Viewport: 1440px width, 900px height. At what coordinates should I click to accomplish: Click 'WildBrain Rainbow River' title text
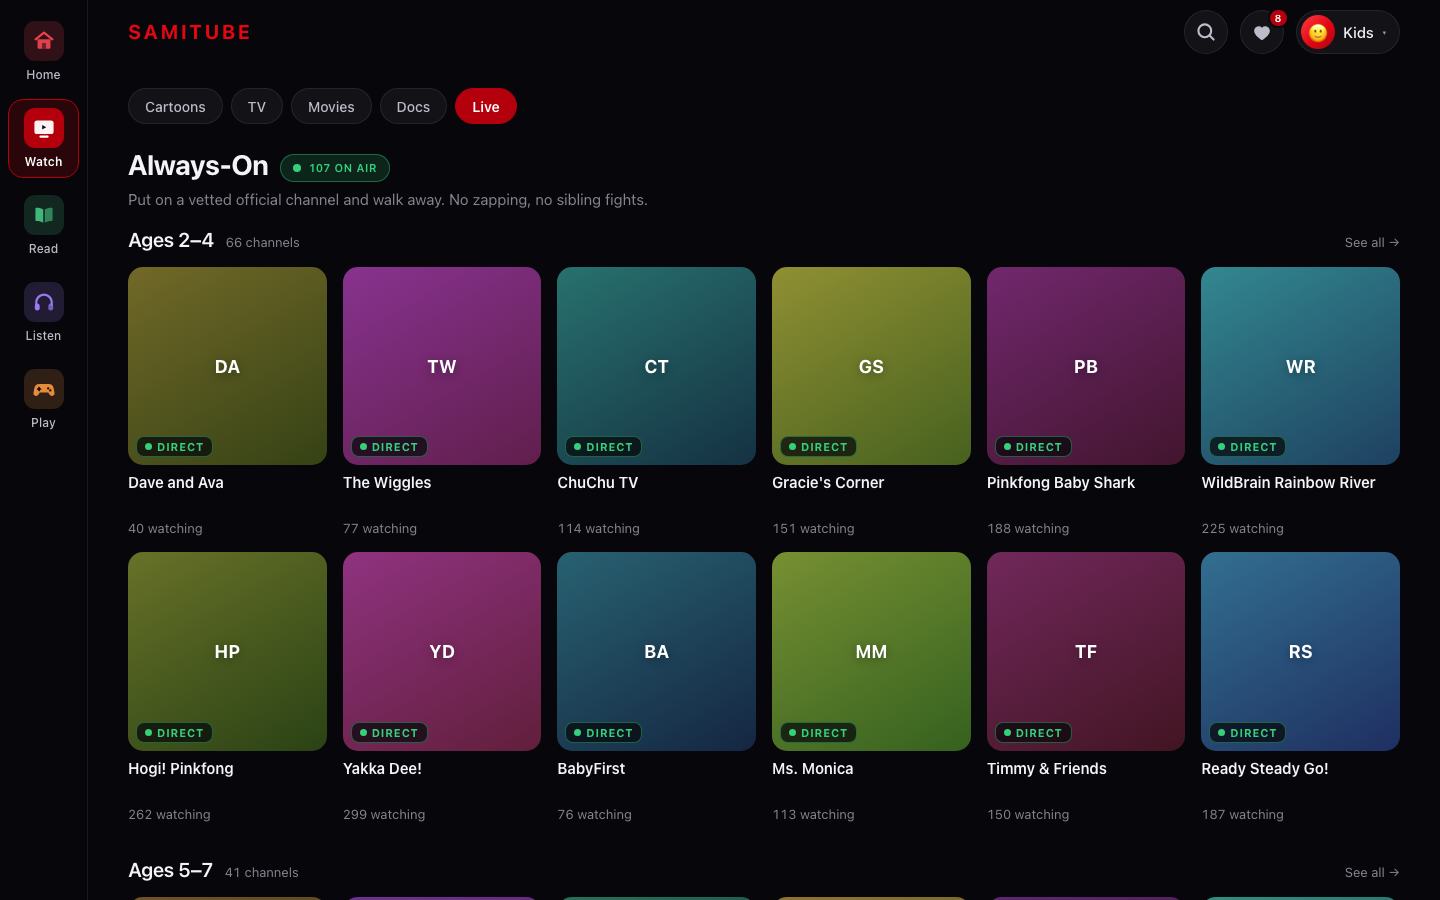[1288, 483]
